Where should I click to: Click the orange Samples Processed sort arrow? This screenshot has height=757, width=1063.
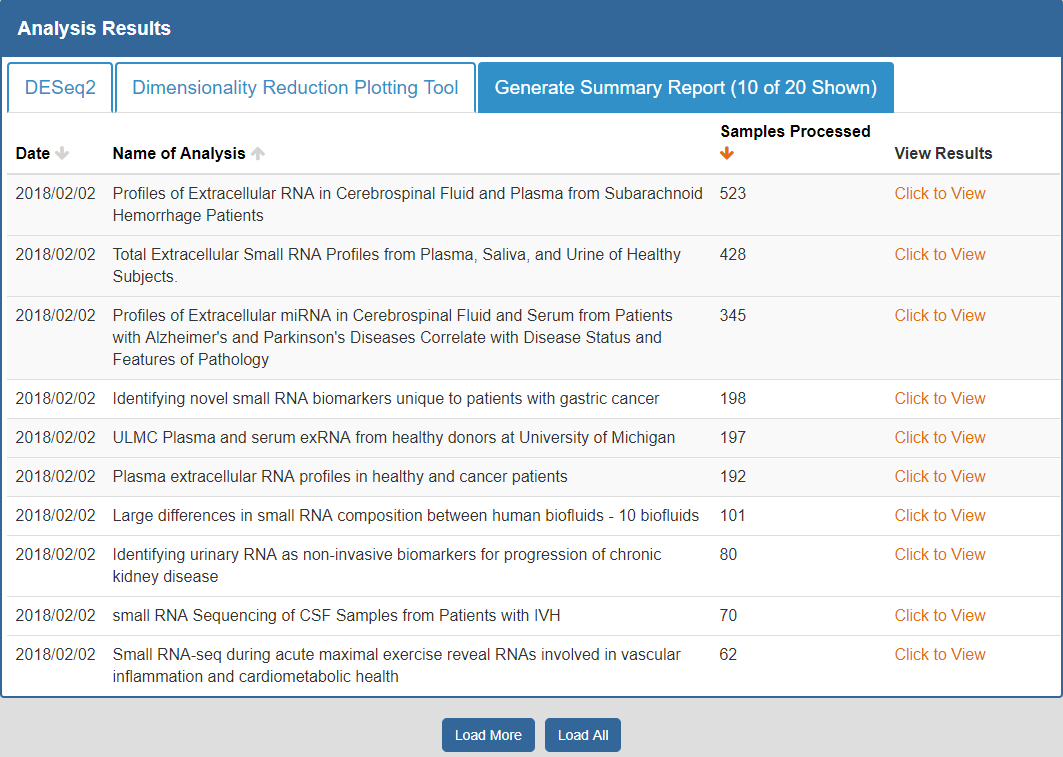coord(727,153)
